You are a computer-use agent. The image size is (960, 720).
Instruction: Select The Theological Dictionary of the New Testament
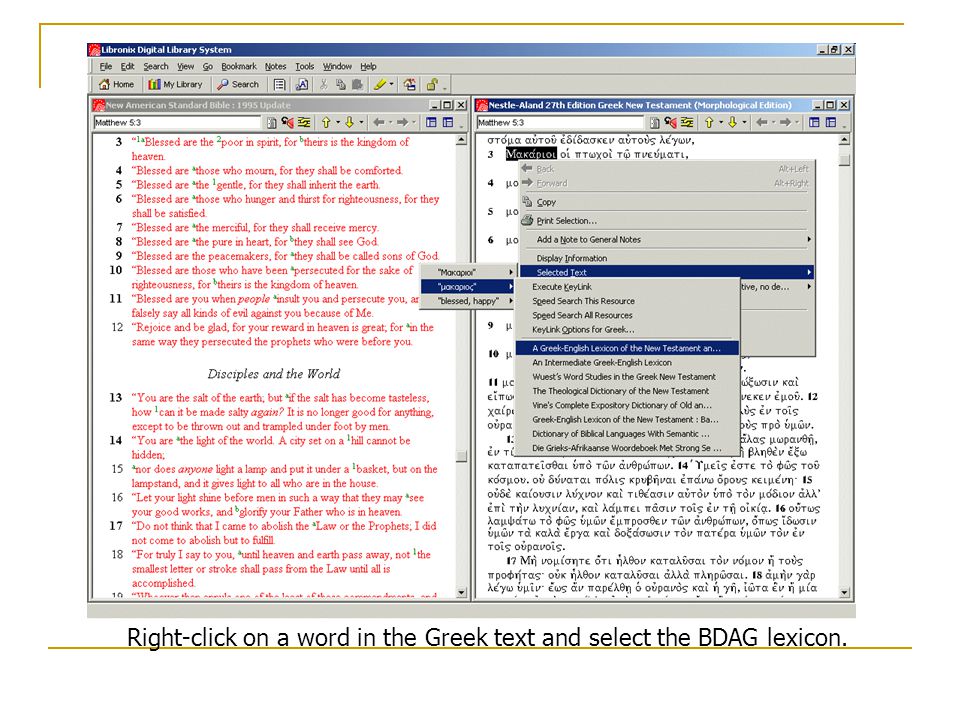click(x=628, y=391)
